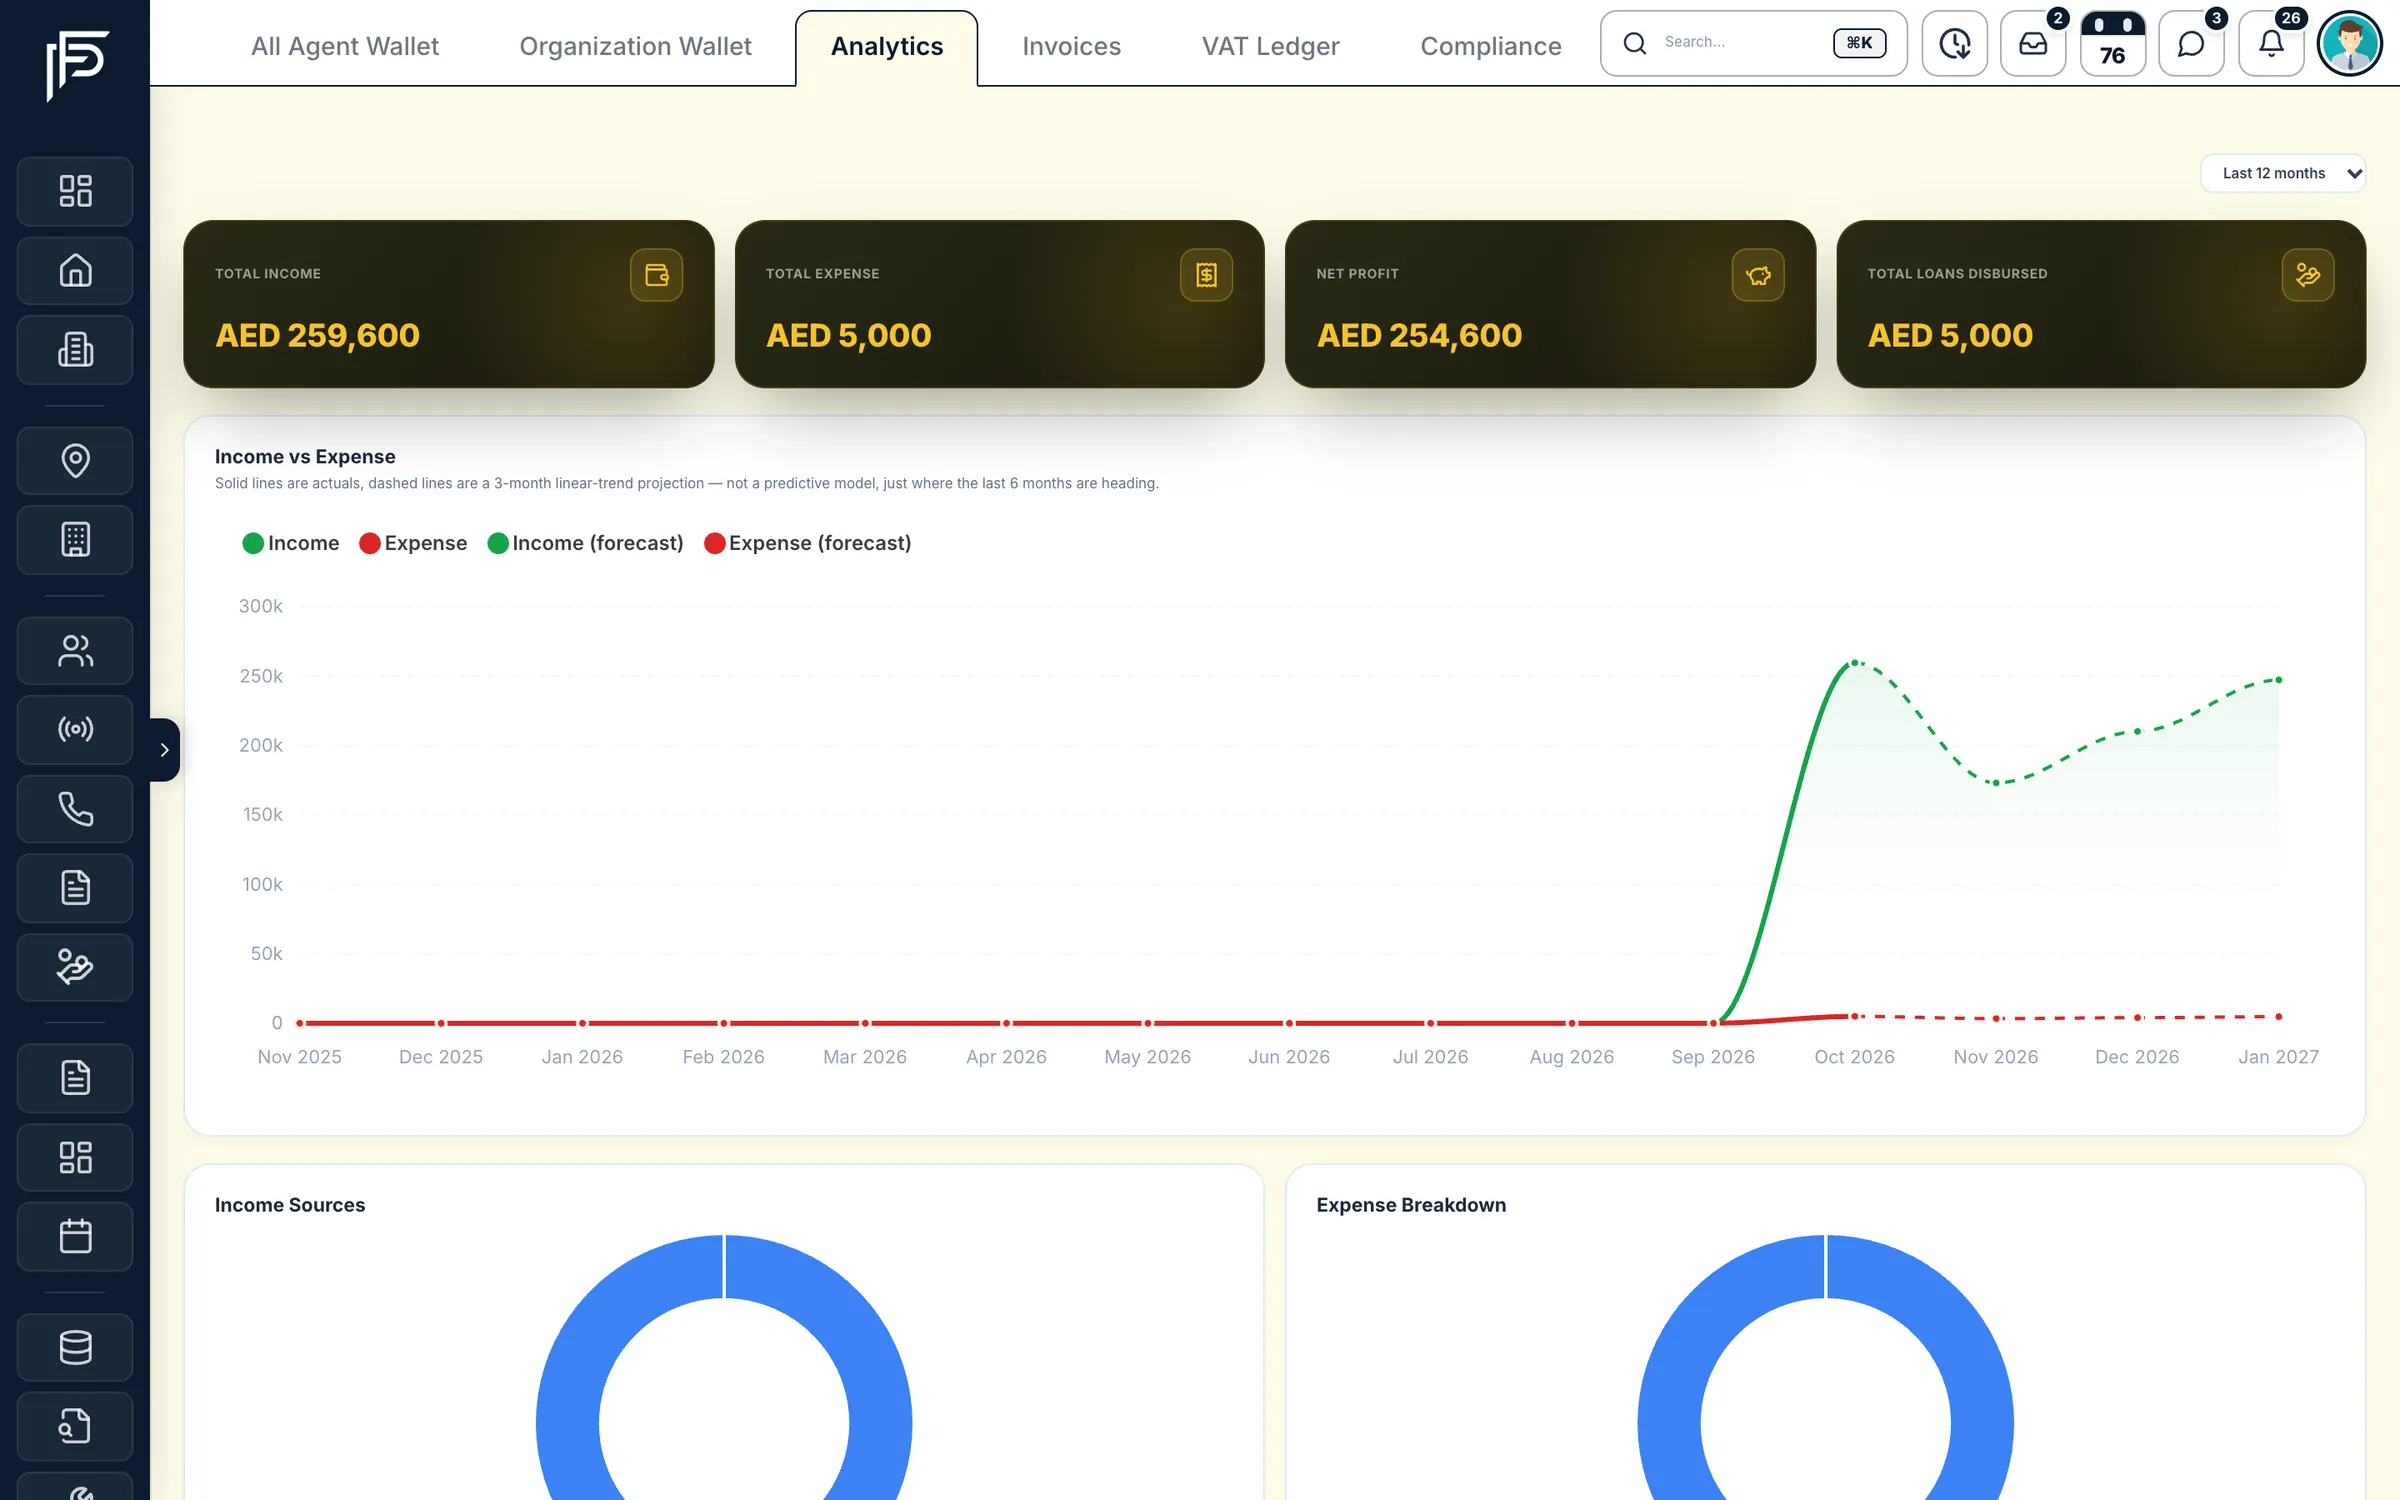Open the hand-with-coins wallet sidebar icon
The image size is (2400, 1500).
click(75, 967)
